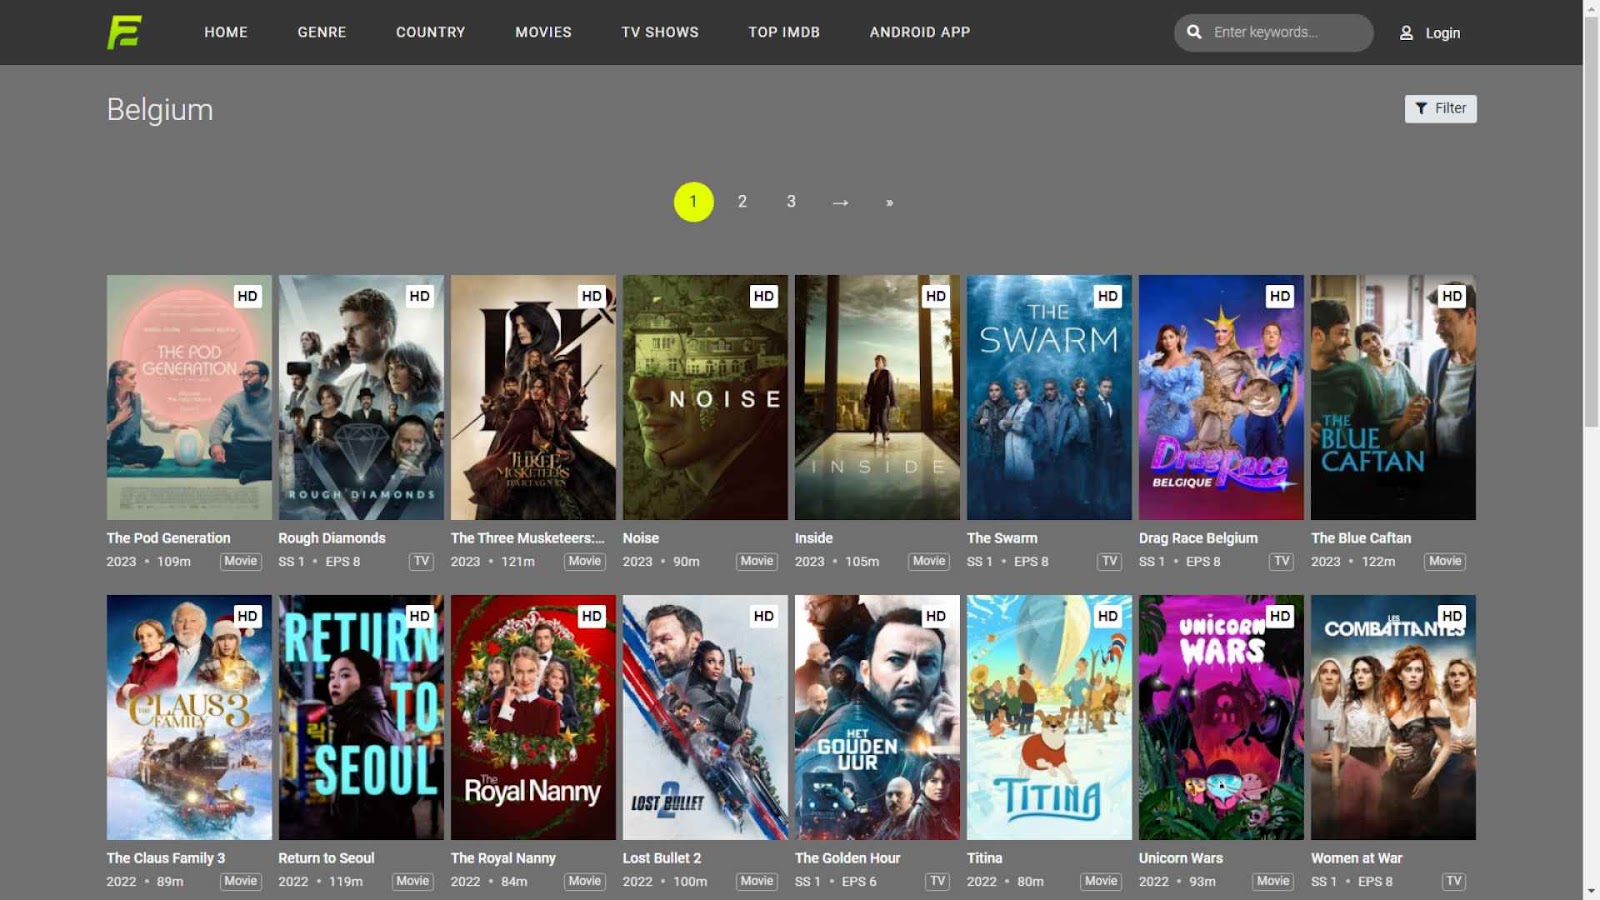Open the Country menu

431,32
